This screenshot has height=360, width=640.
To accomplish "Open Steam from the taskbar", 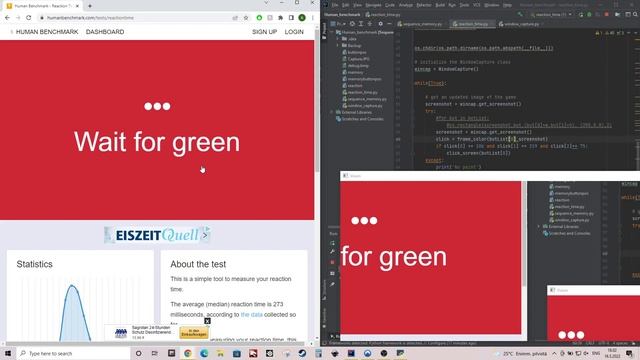I will 302,353.
